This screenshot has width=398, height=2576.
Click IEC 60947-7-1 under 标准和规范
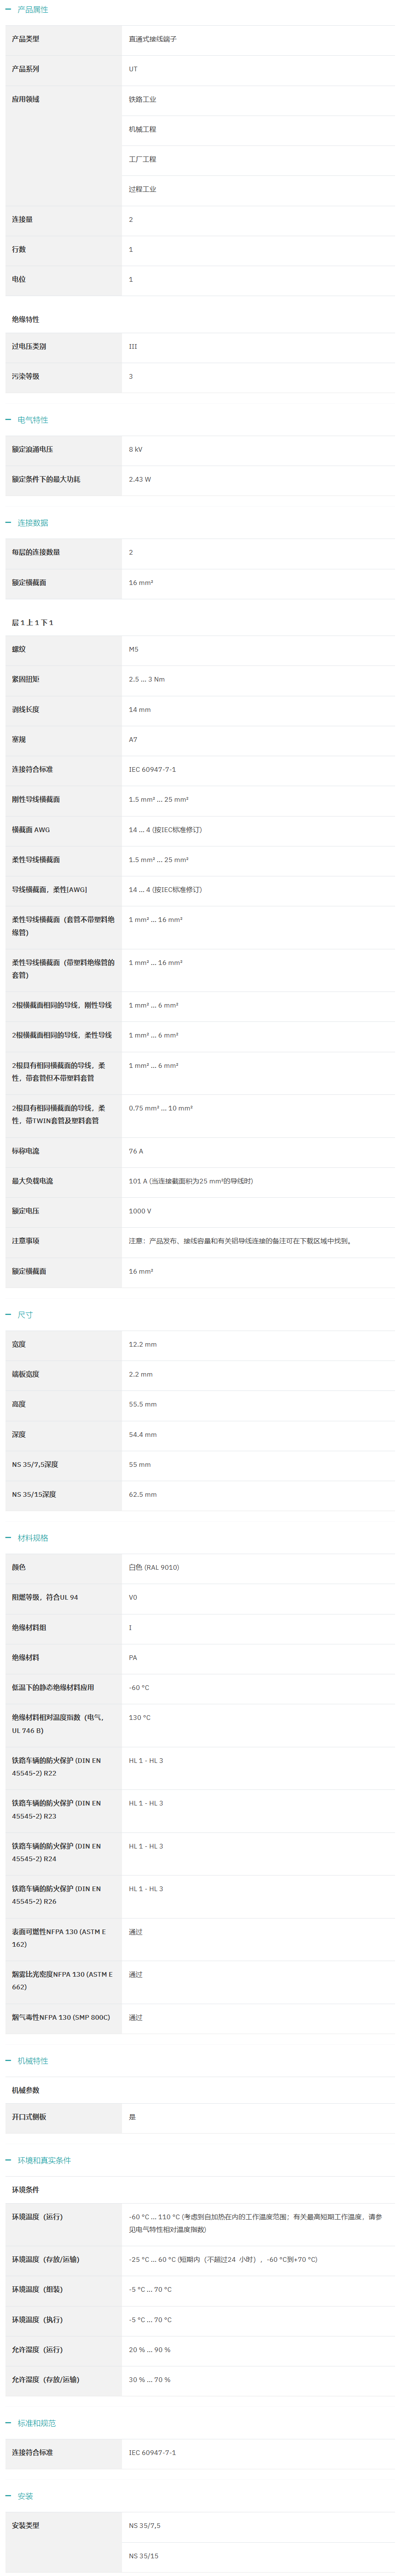point(152,2452)
